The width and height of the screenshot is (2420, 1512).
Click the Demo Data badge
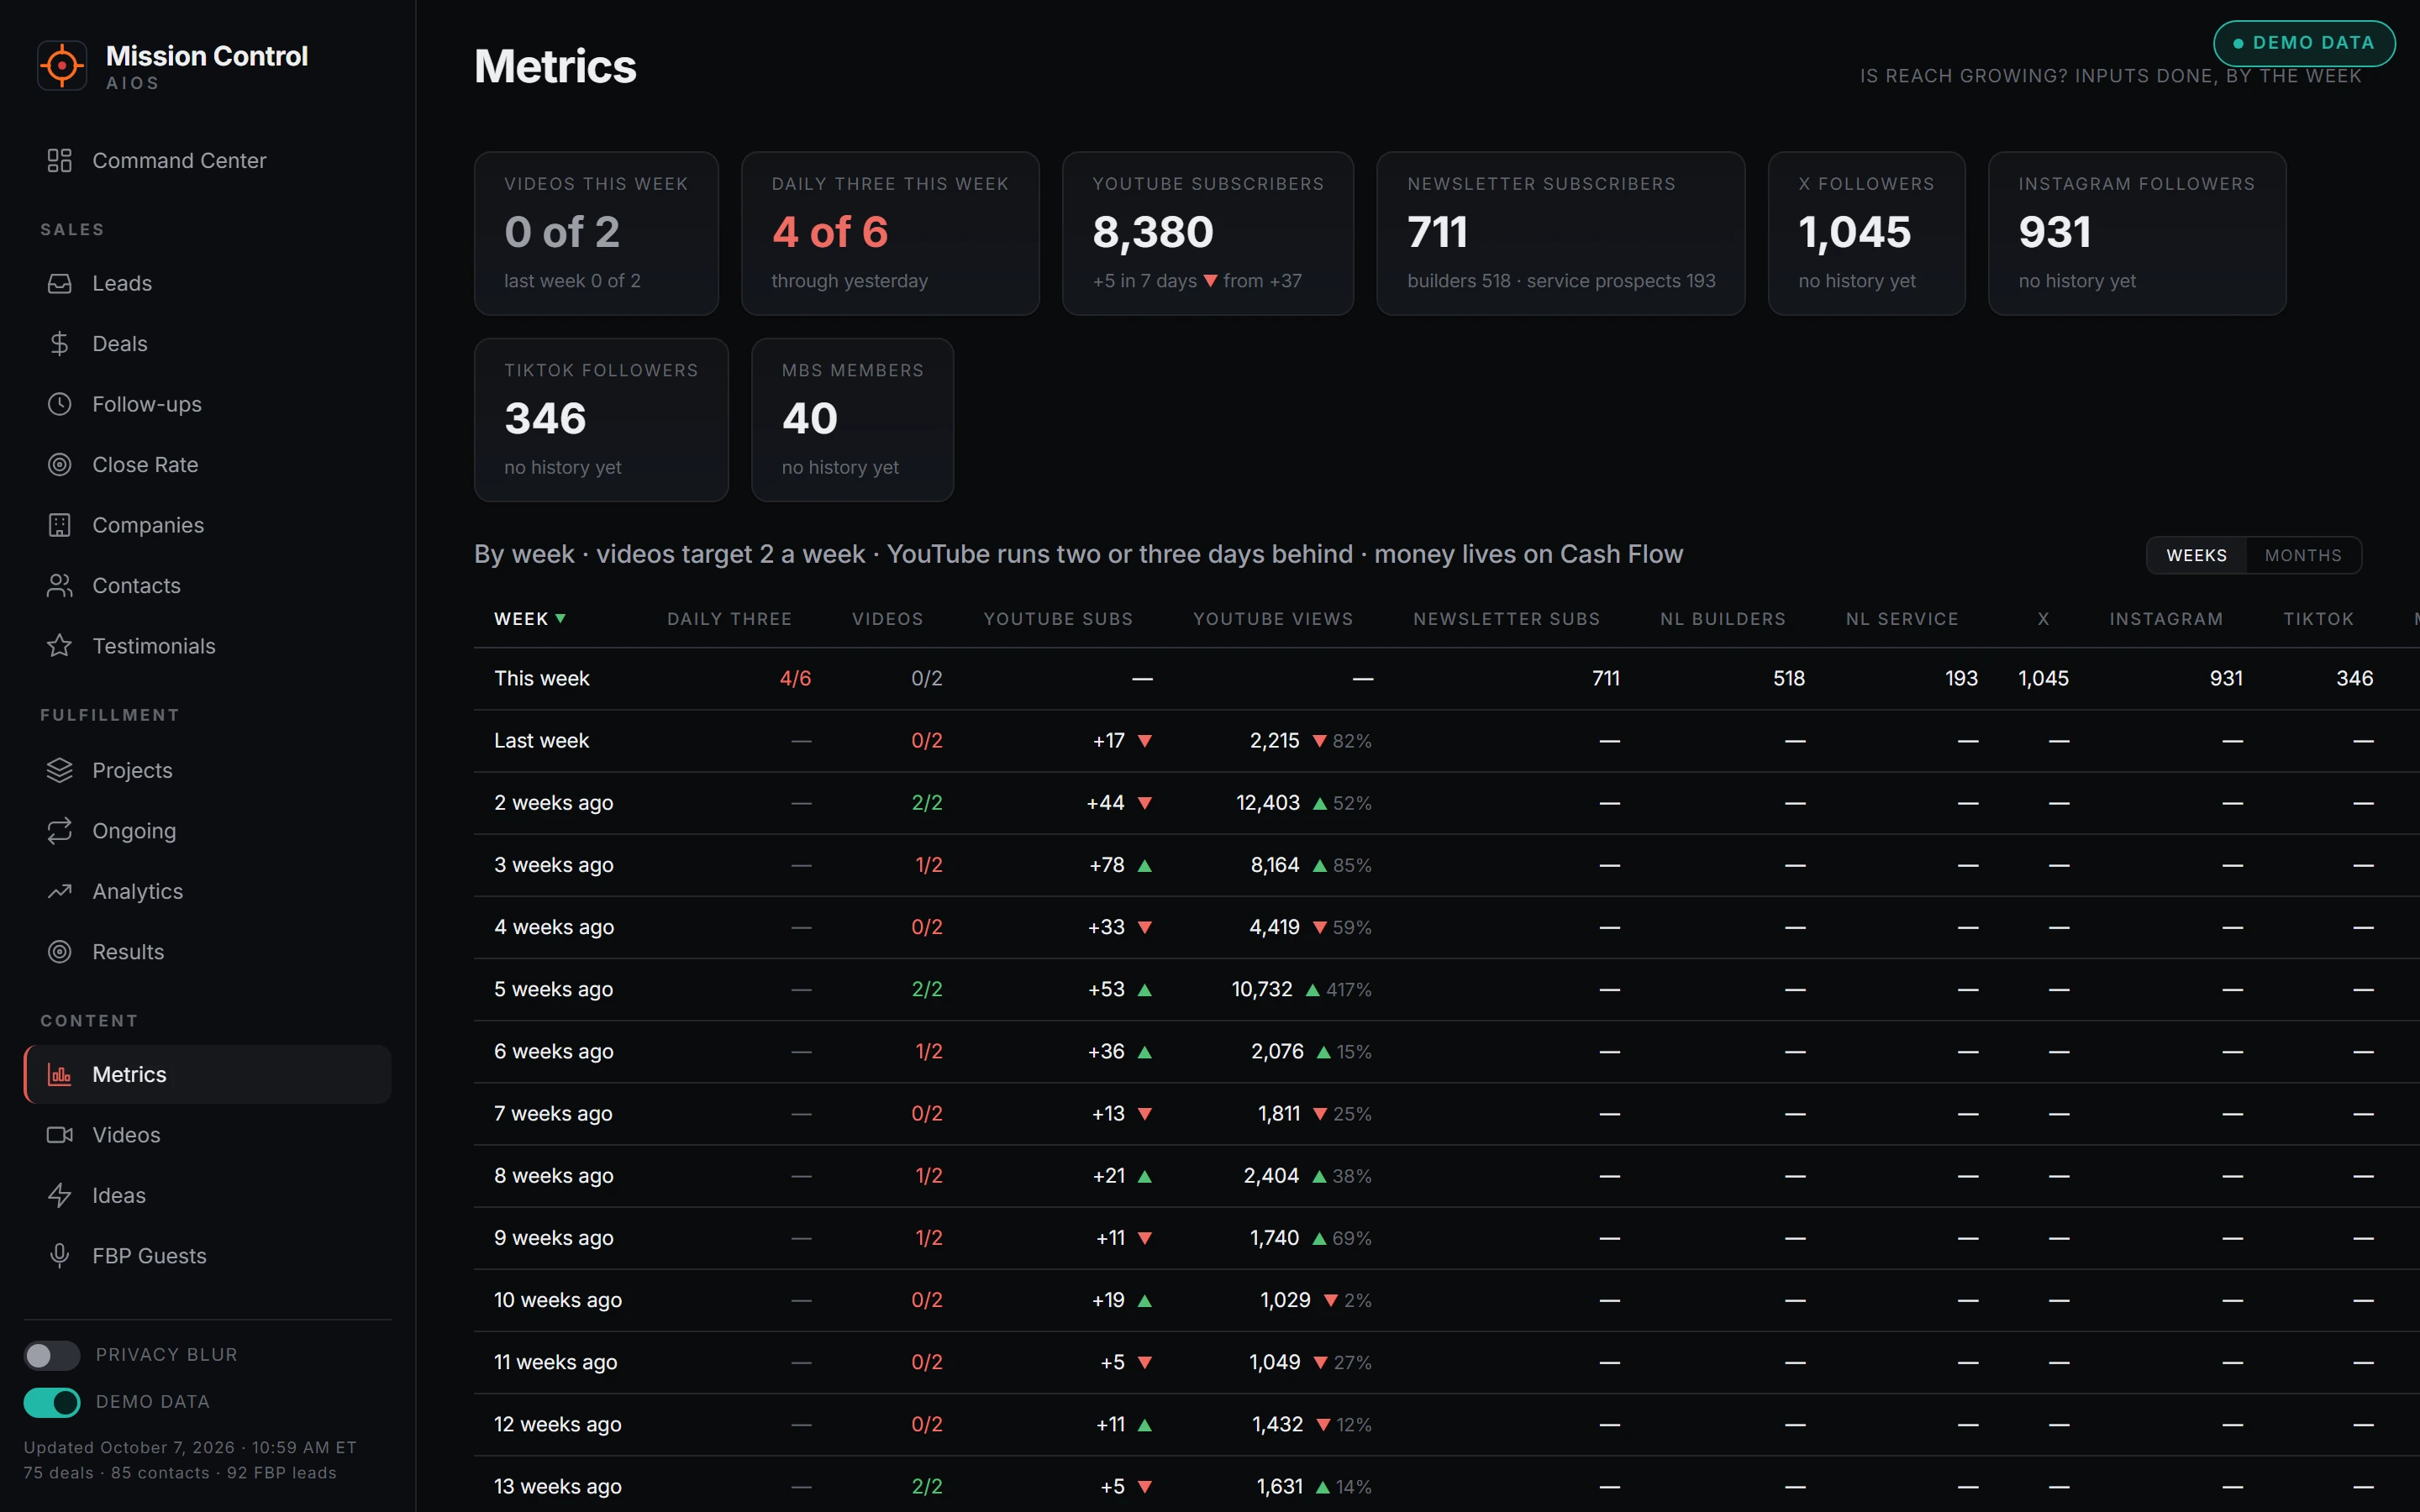pyautogui.click(x=2304, y=43)
